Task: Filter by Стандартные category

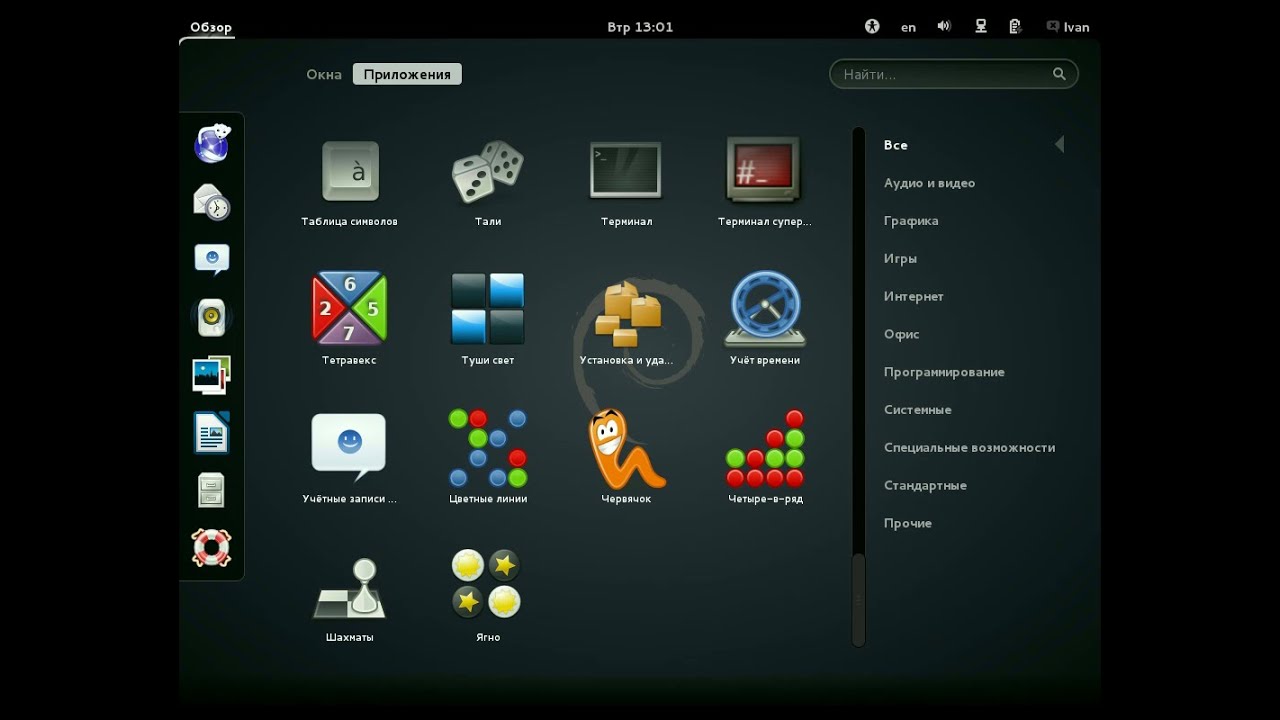Action: pyautogui.click(x=925, y=485)
